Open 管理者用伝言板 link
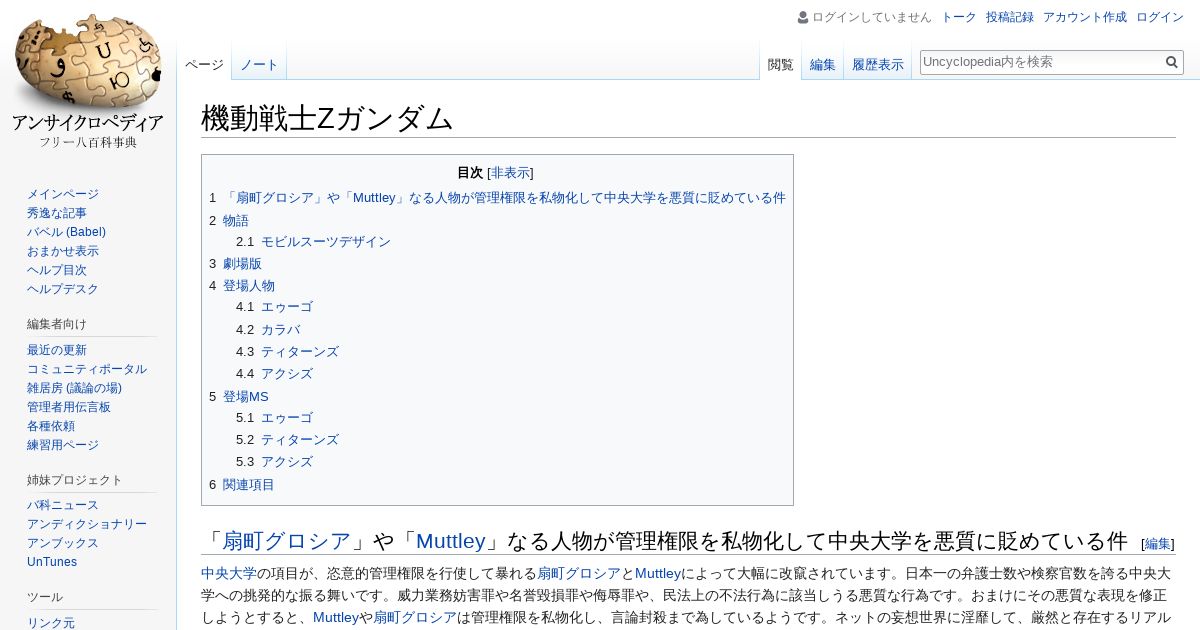This screenshot has height=630, width=1200. click(x=69, y=407)
